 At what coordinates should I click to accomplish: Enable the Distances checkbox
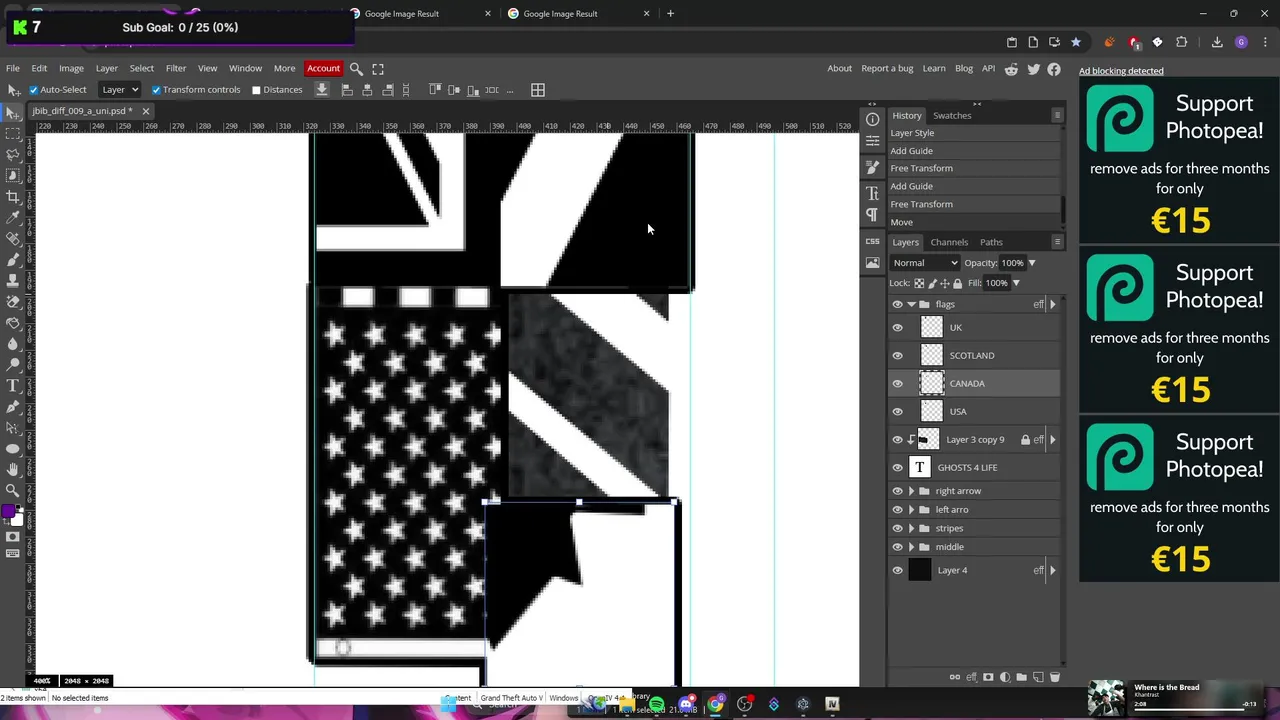(256, 90)
